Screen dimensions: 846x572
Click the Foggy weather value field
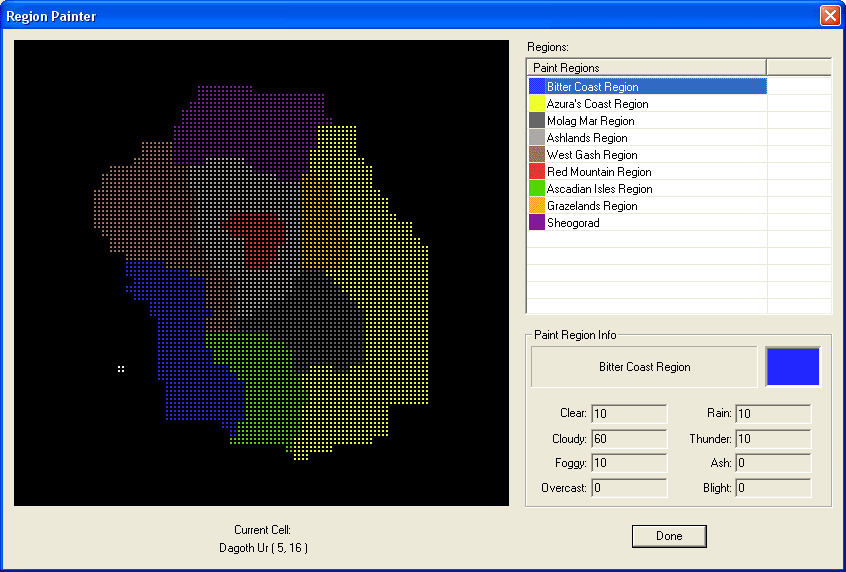(629, 463)
